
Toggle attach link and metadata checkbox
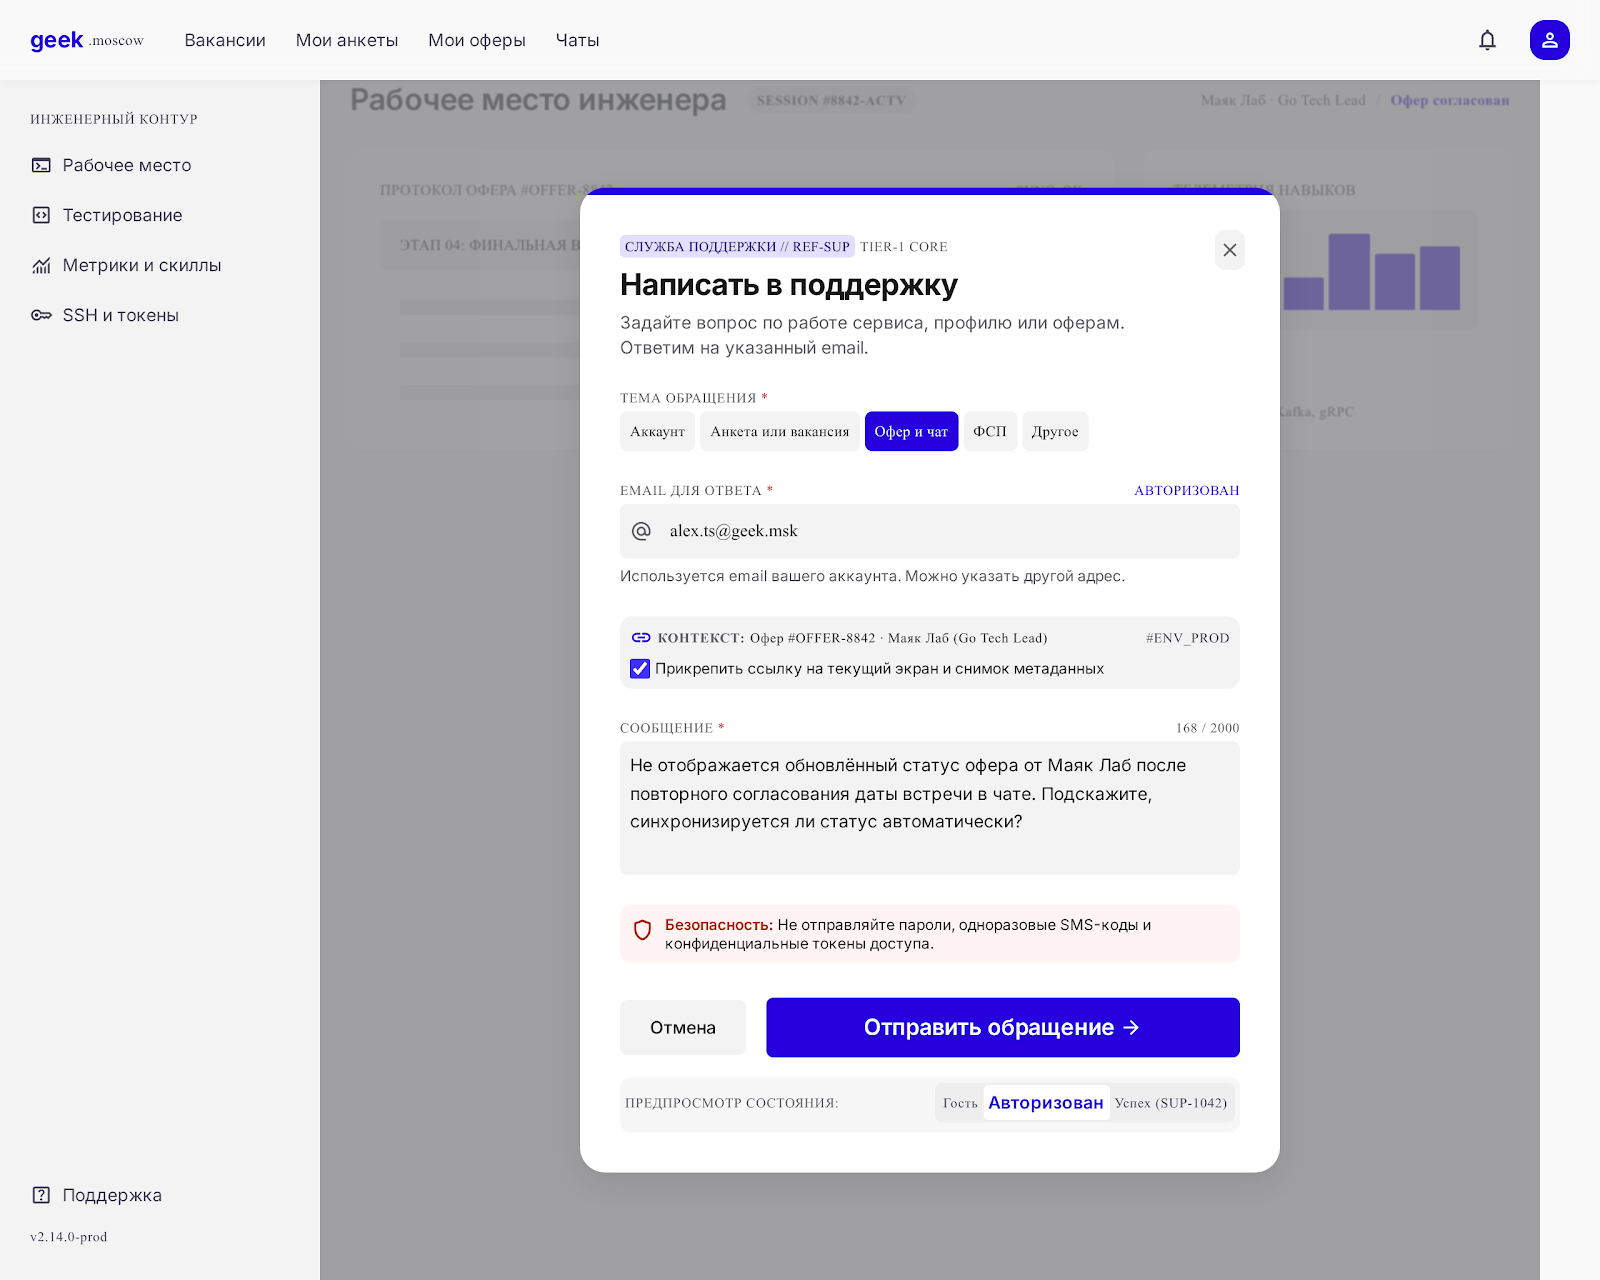[640, 669]
